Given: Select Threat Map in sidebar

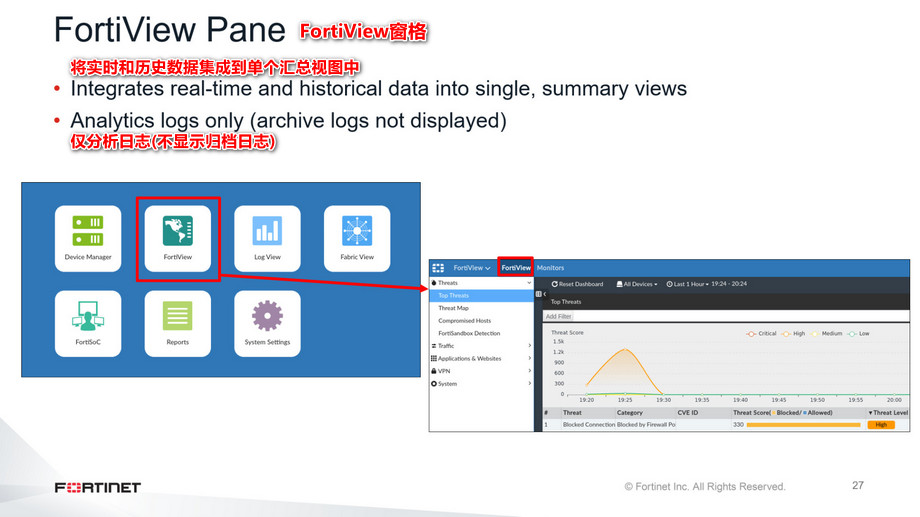Looking at the screenshot, I should click(454, 308).
